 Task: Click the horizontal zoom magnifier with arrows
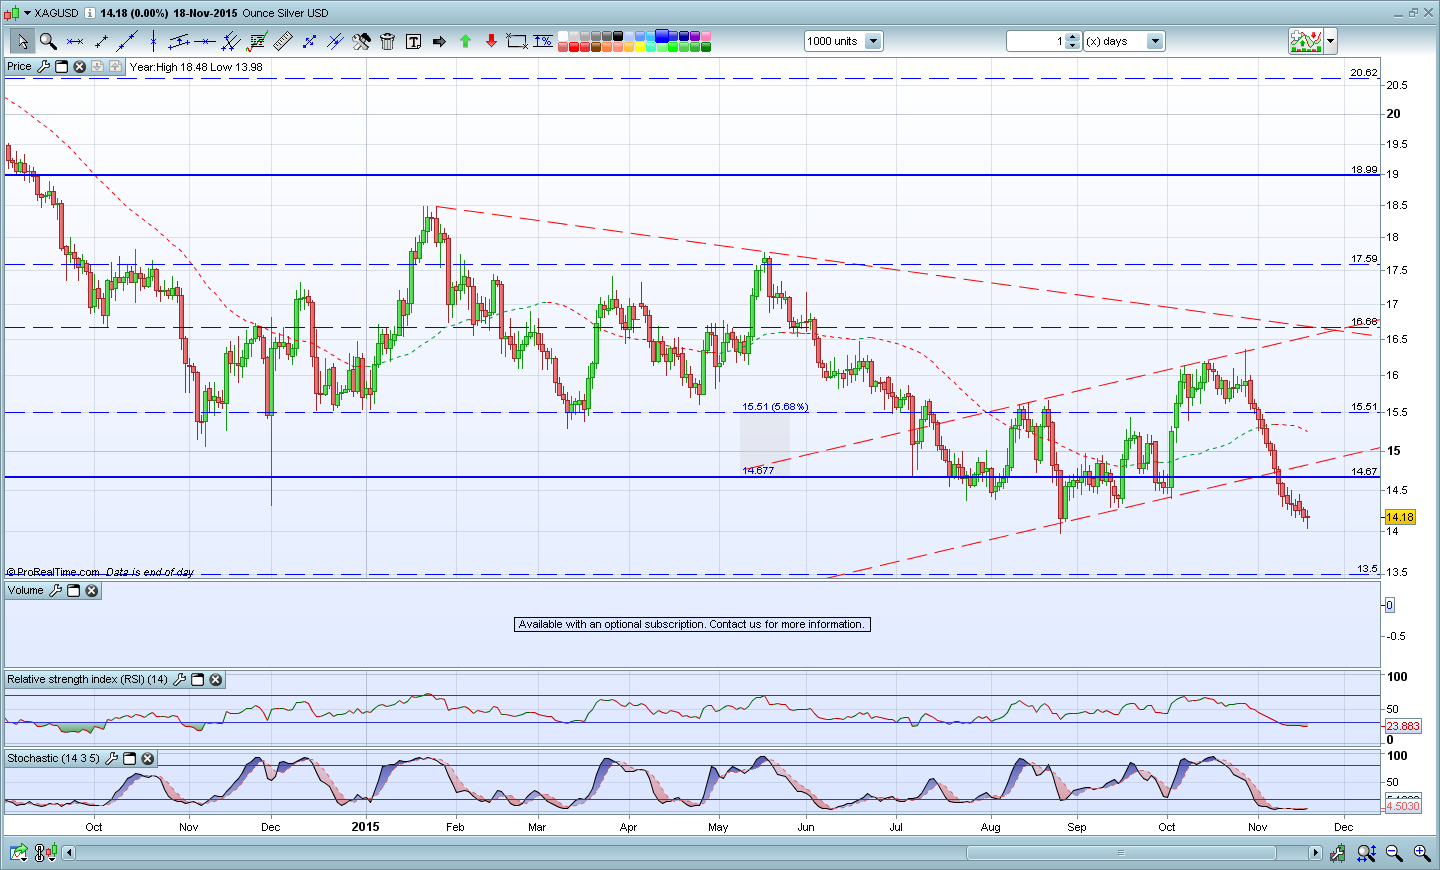click(1365, 853)
